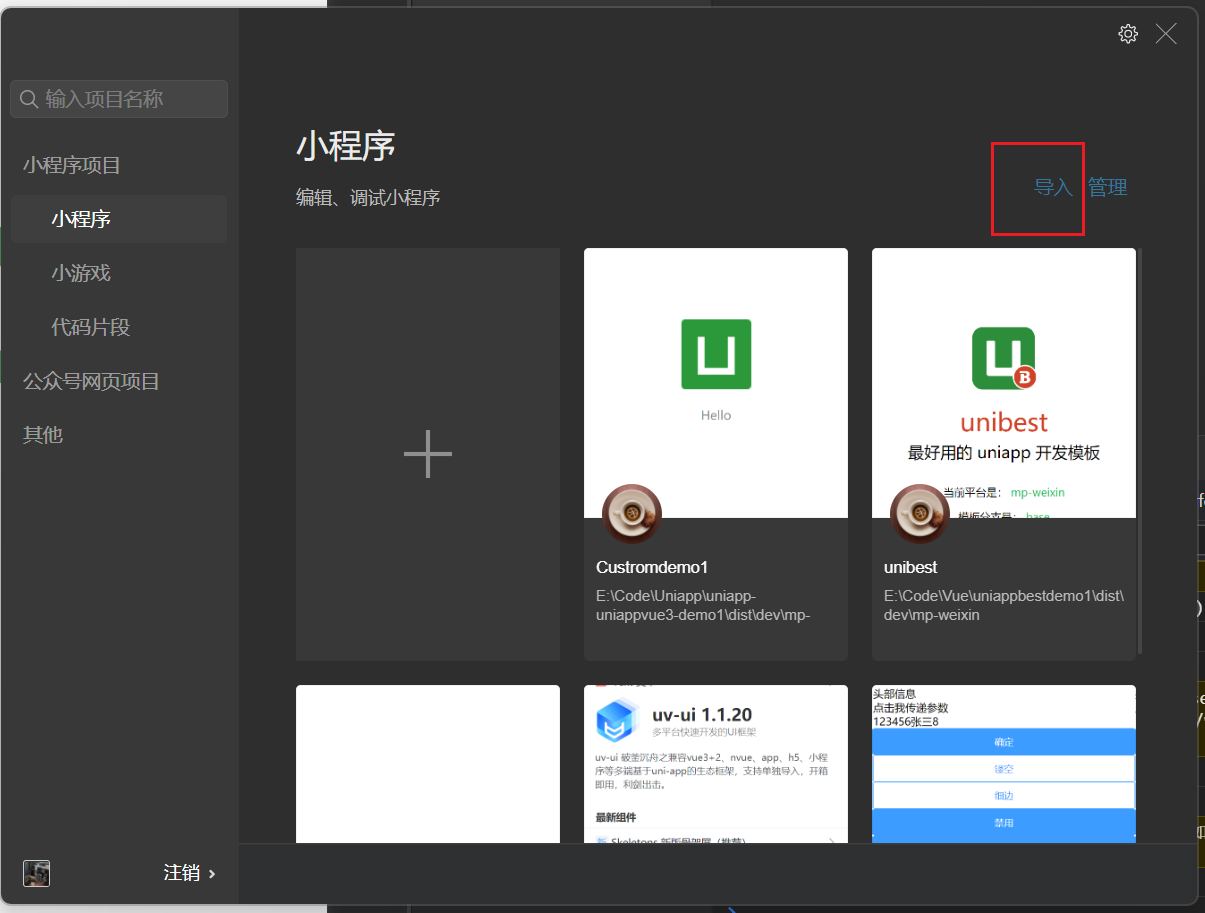Open the 其他 category
The height and width of the screenshot is (913, 1205).
pyautogui.click(x=43, y=435)
